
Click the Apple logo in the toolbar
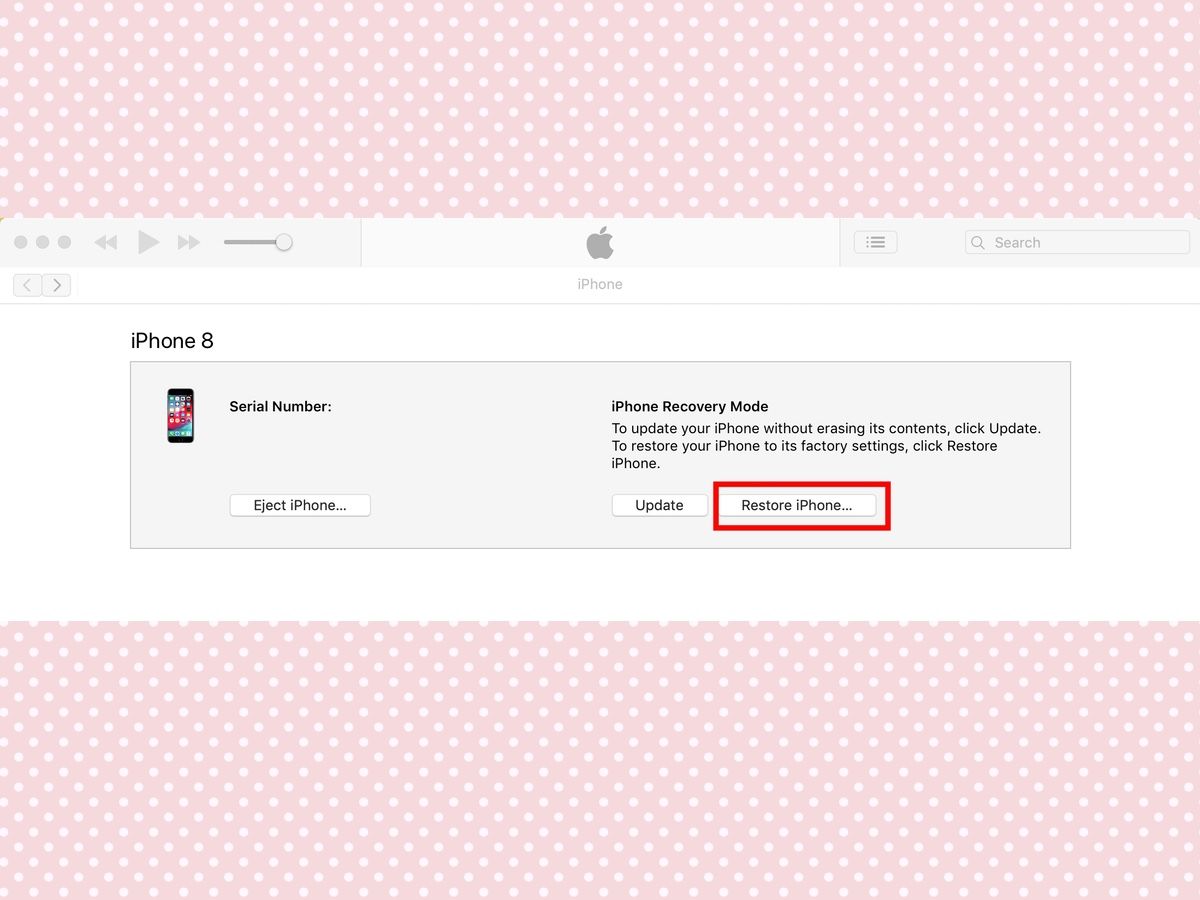point(600,241)
